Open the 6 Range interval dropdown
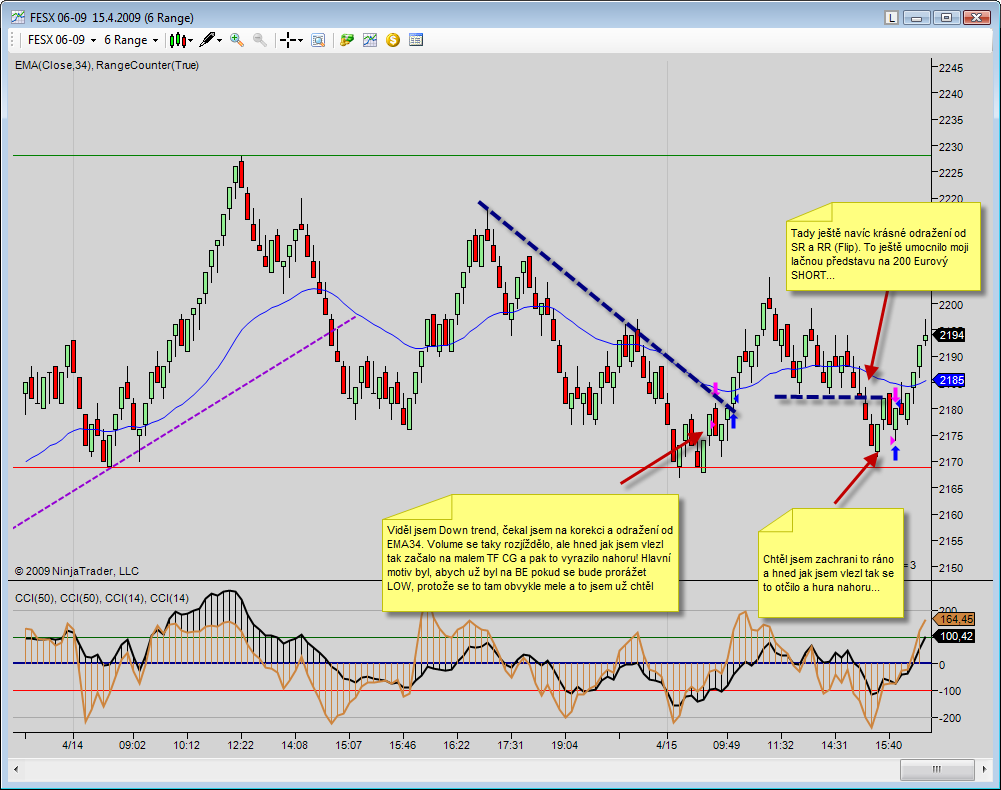 coord(130,40)
